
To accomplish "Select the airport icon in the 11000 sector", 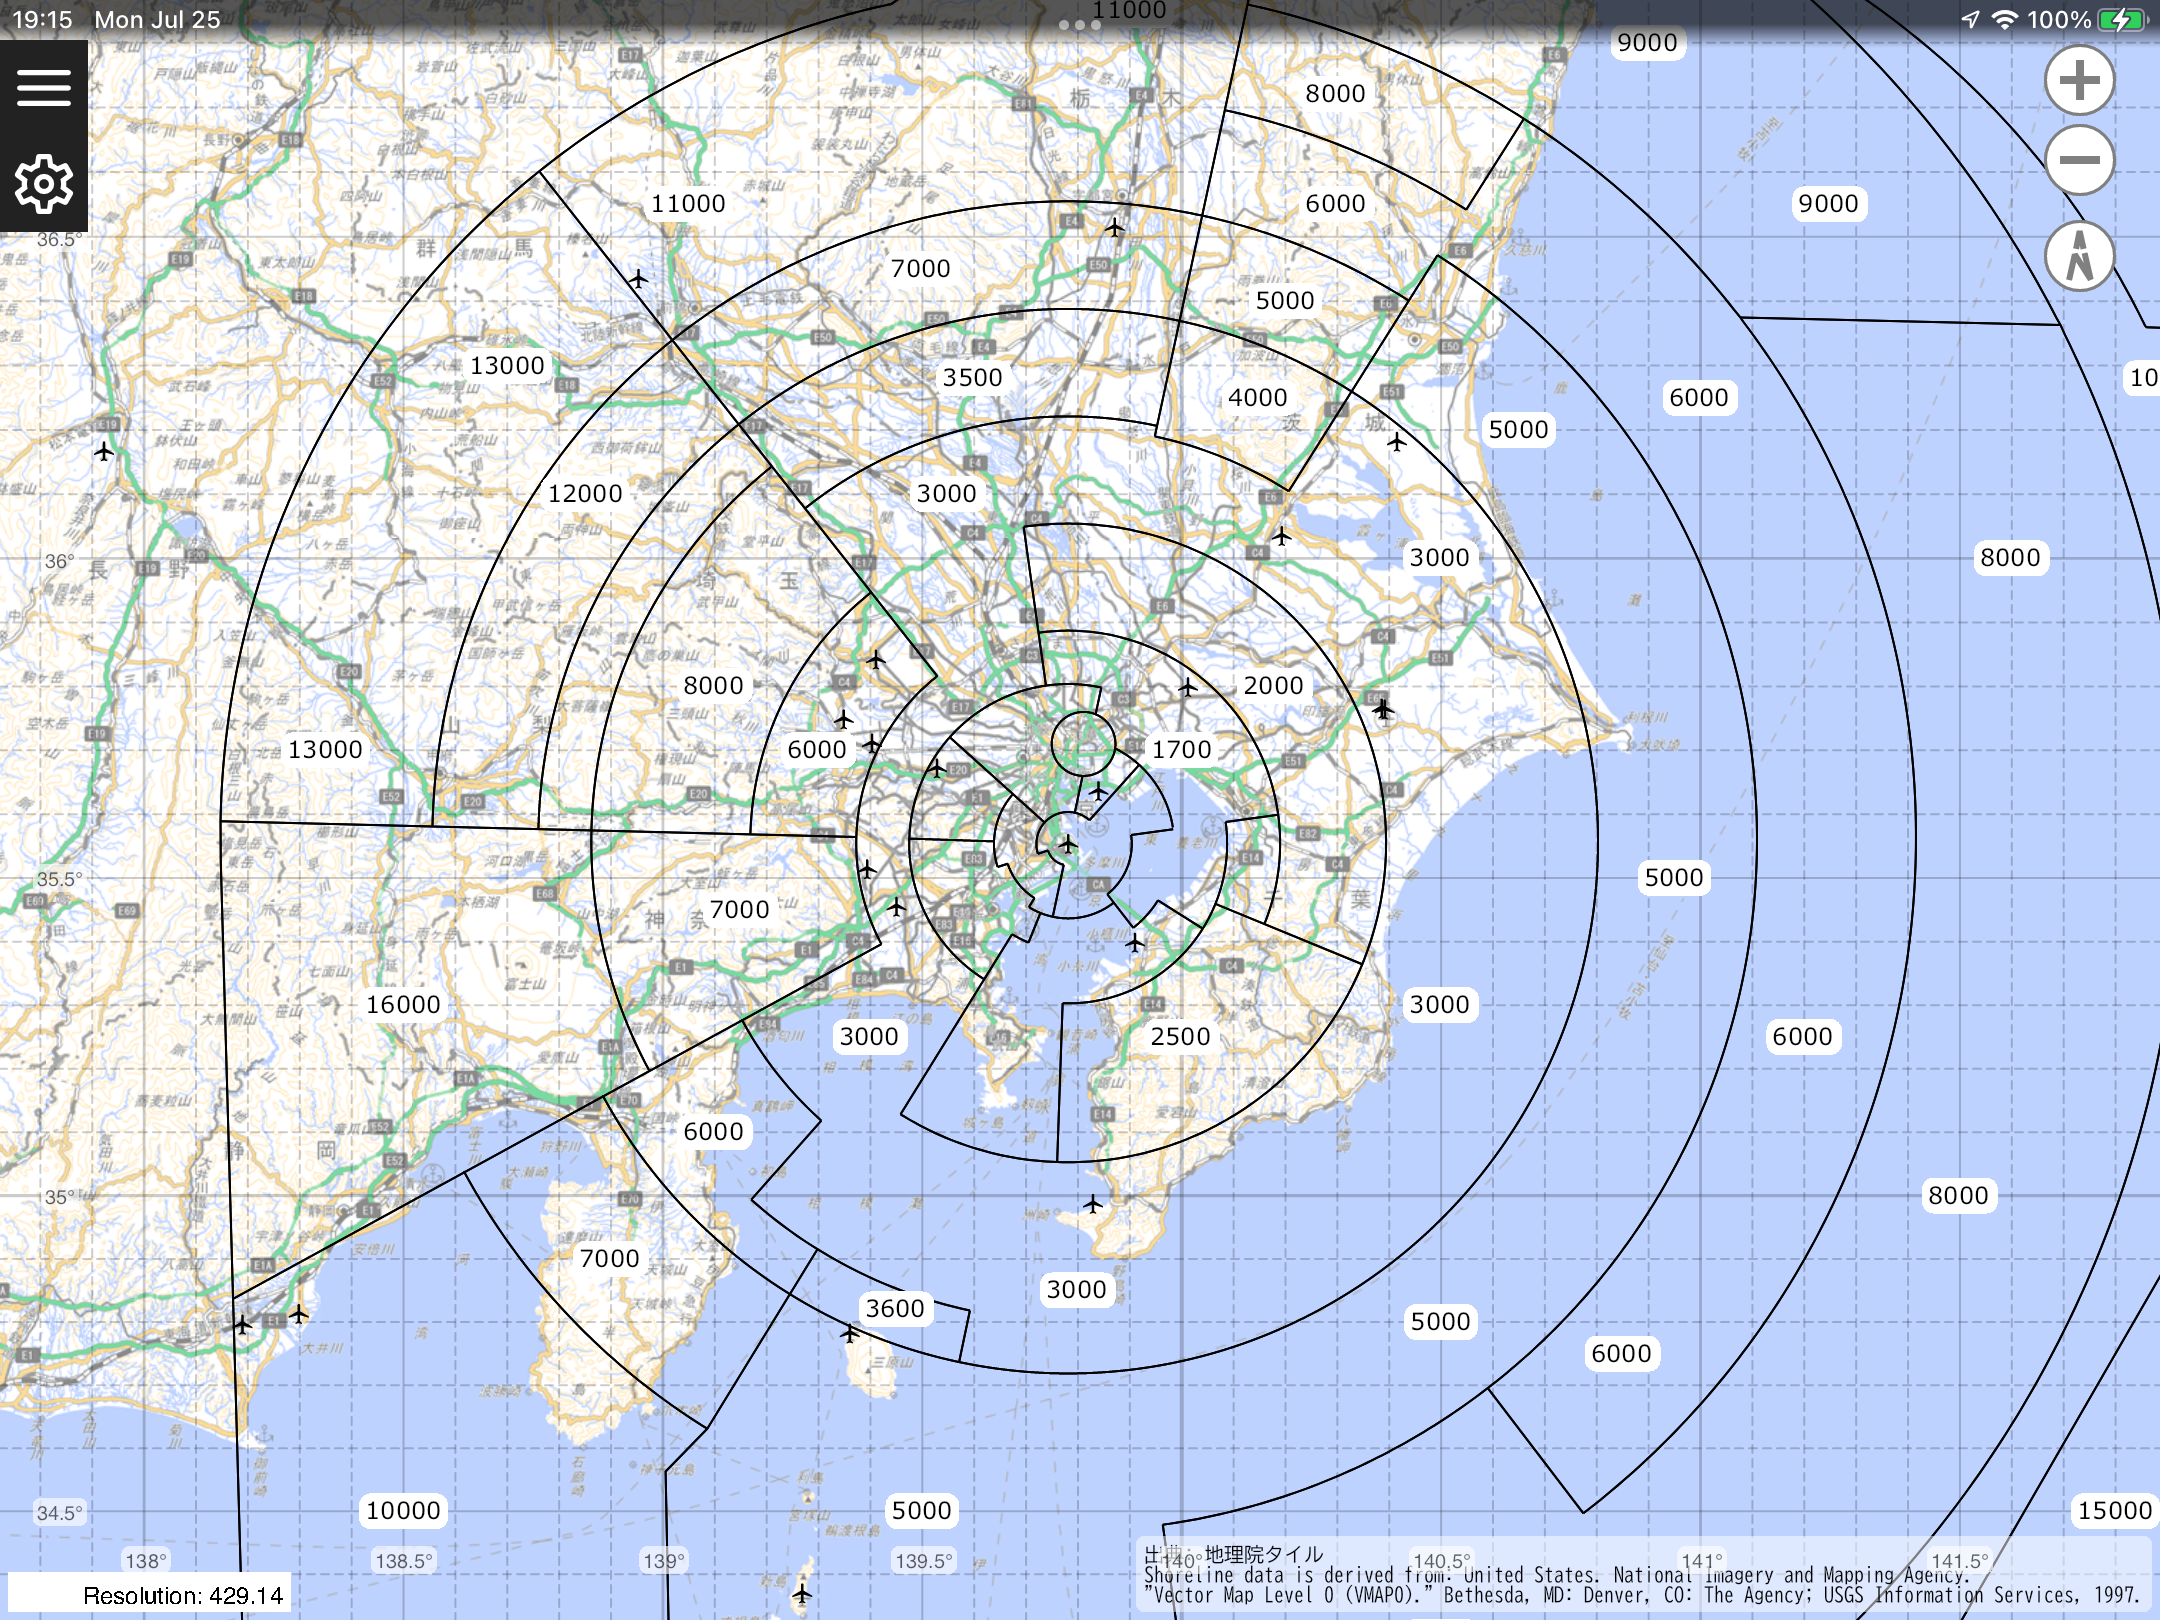I will [x=638, y=278].
